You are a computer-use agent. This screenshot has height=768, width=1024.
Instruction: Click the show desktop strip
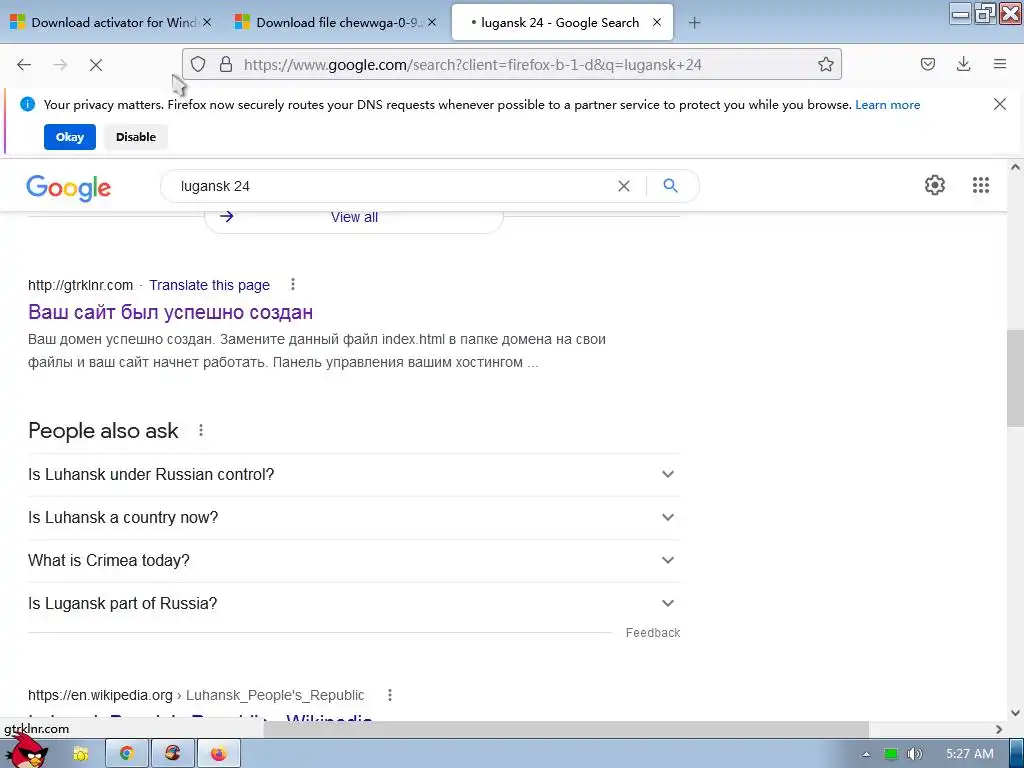1017,754
